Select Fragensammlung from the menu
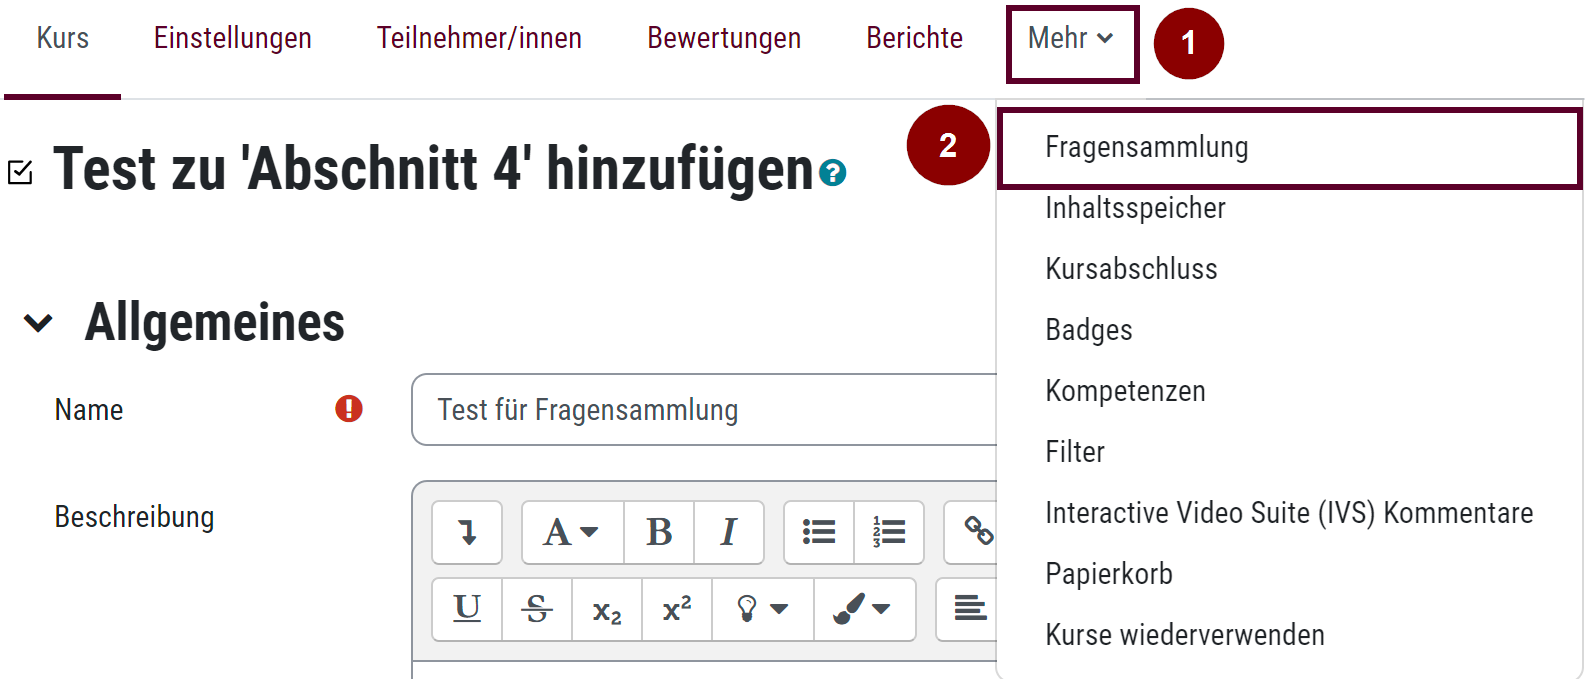1585x679 pixels. (x=1146, y=147)
